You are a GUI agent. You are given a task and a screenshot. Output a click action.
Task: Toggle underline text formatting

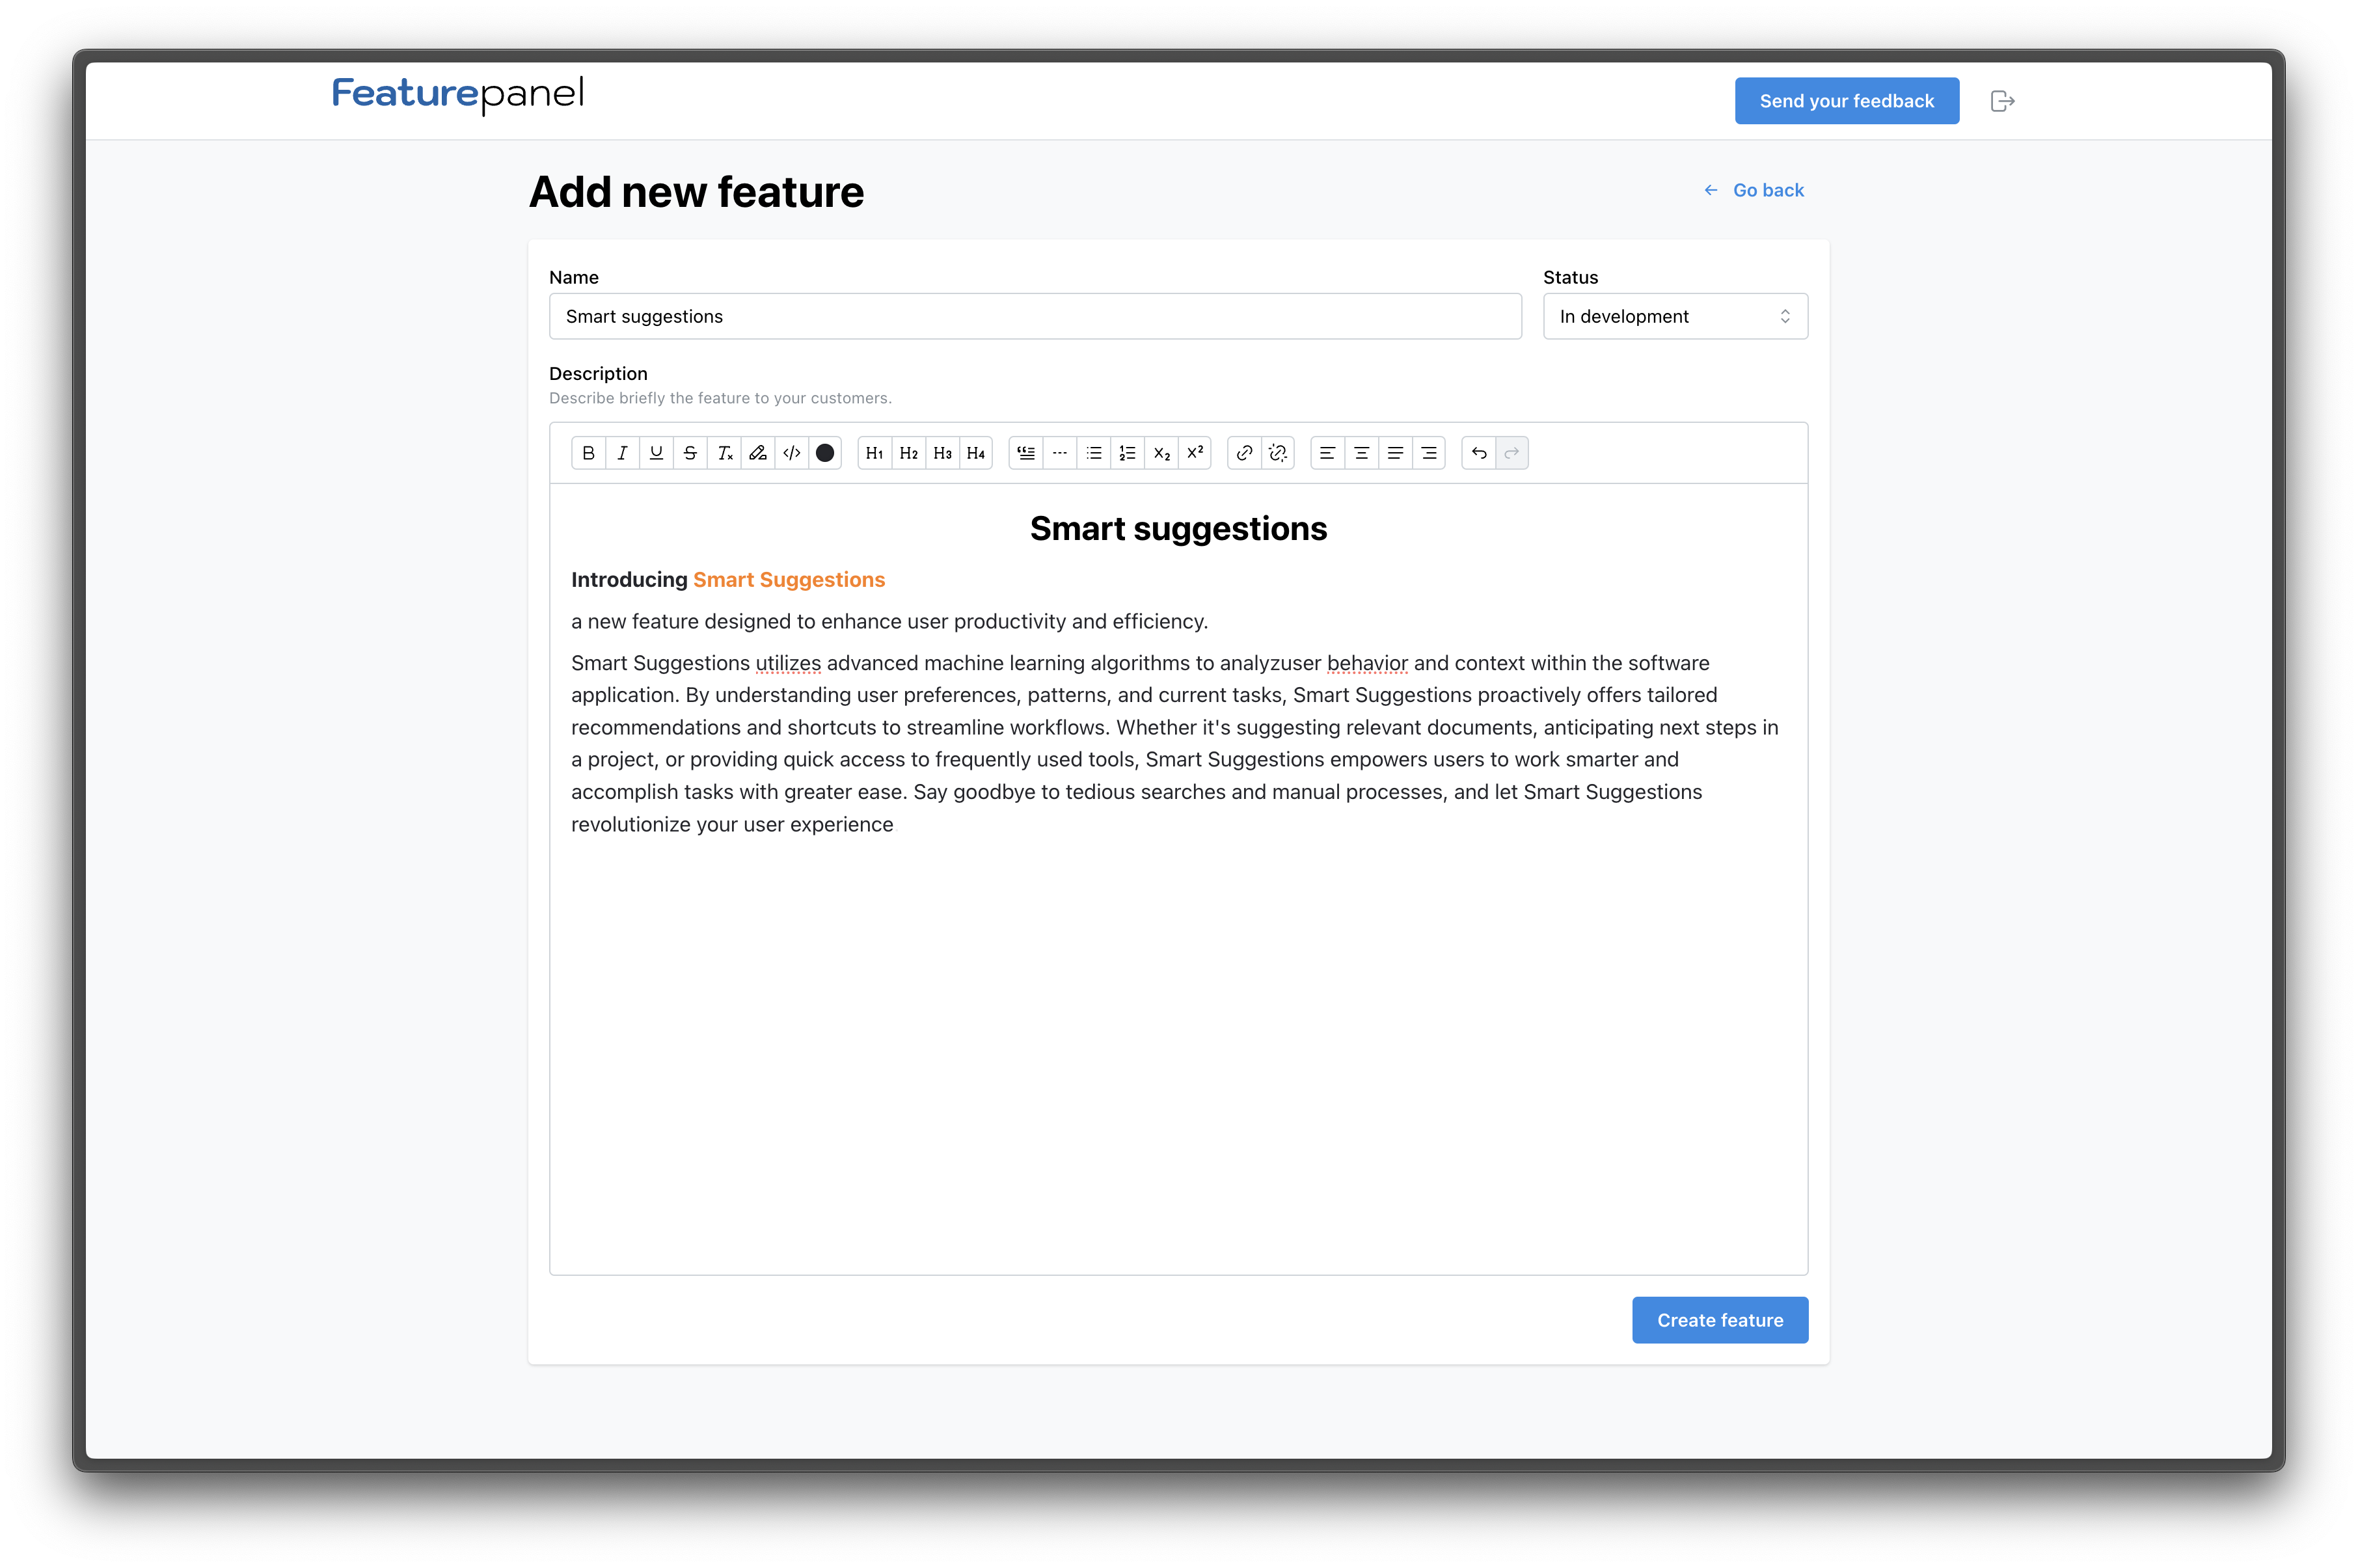656,453
